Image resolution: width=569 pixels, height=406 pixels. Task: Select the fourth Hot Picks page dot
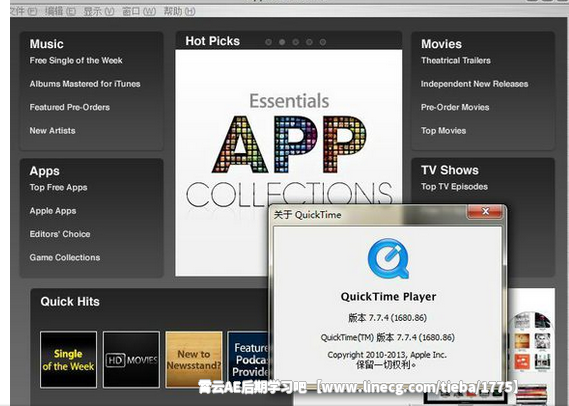[309, 42]
